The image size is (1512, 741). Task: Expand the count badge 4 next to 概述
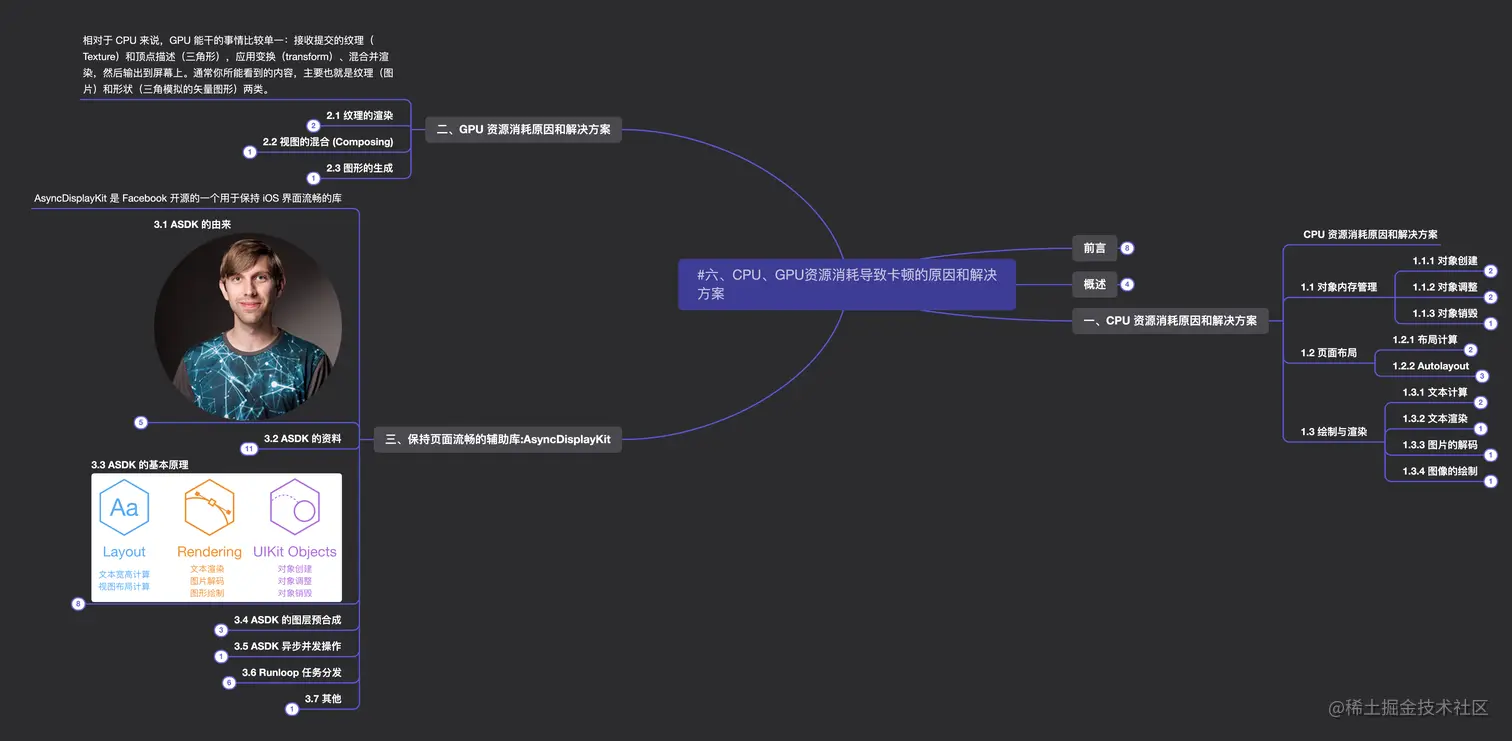(1127, 284)
